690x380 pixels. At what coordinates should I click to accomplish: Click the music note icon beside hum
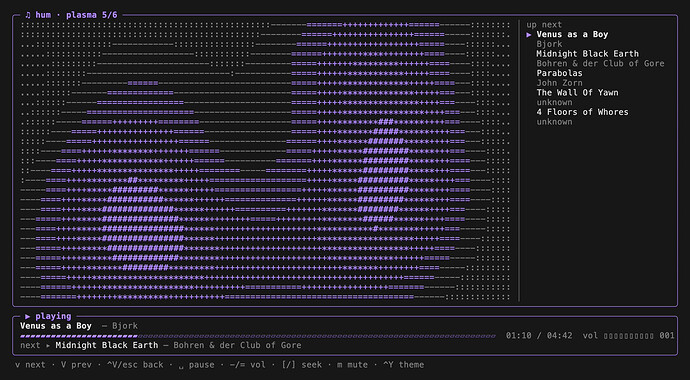click(x=28, y=15)
